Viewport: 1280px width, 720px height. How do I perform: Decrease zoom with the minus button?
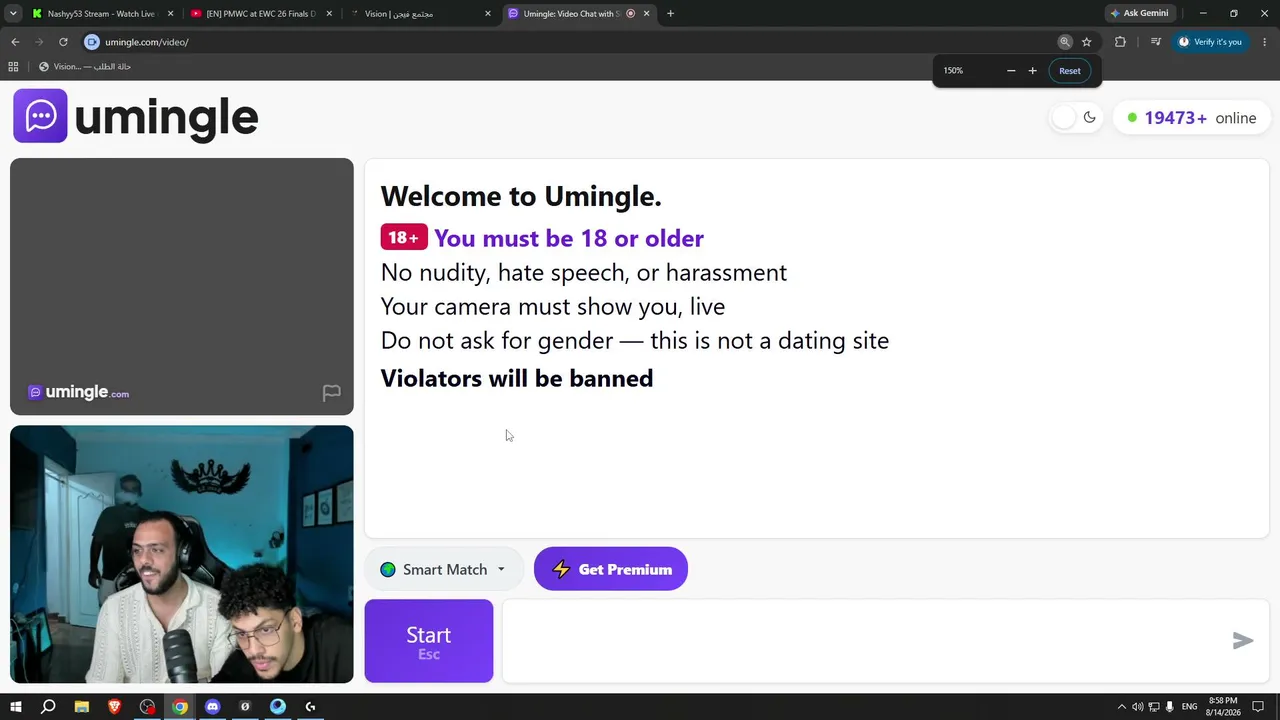point(1011,71)
